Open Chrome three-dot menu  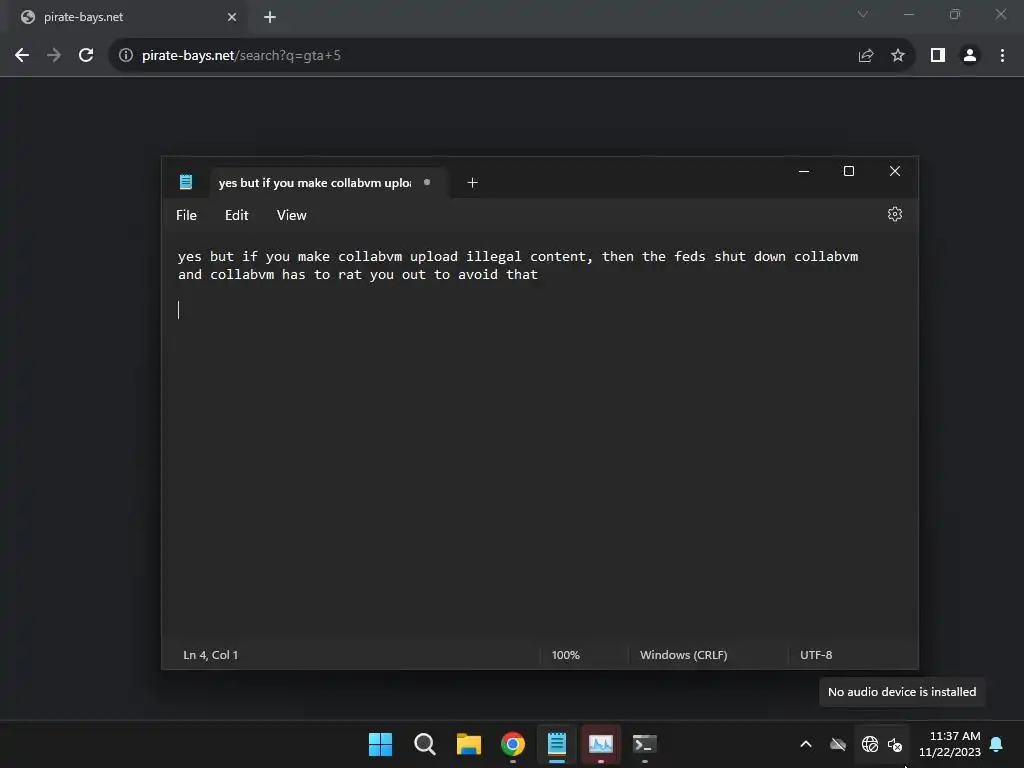[x=1002, y=56]
